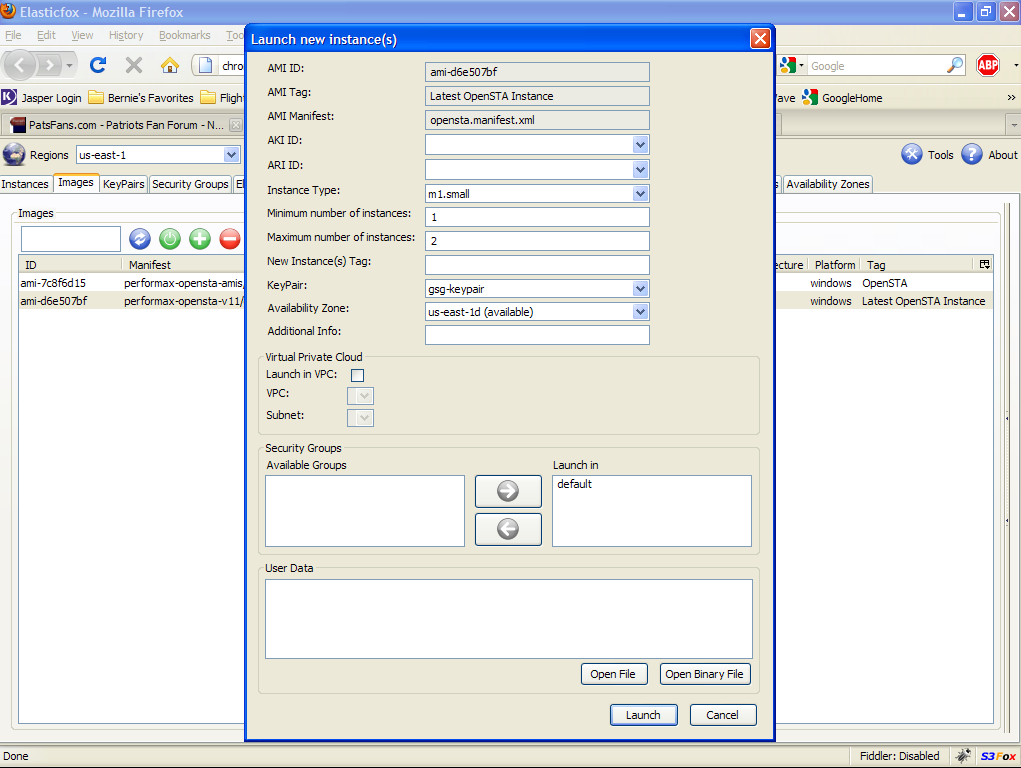The image size is (1021, 768).
Task: Move group right with arrow button
Action: click(x=508, y=491)
